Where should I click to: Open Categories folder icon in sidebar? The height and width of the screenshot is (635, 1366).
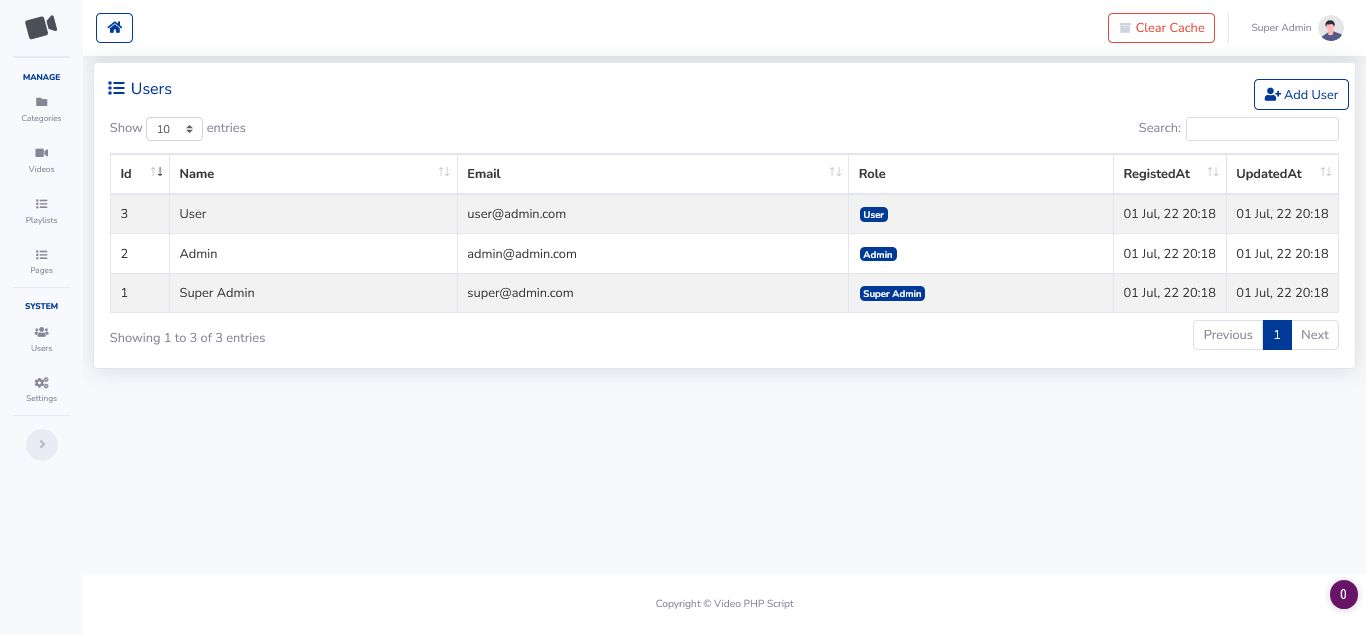pyautogui.click(x=41, y=103)
